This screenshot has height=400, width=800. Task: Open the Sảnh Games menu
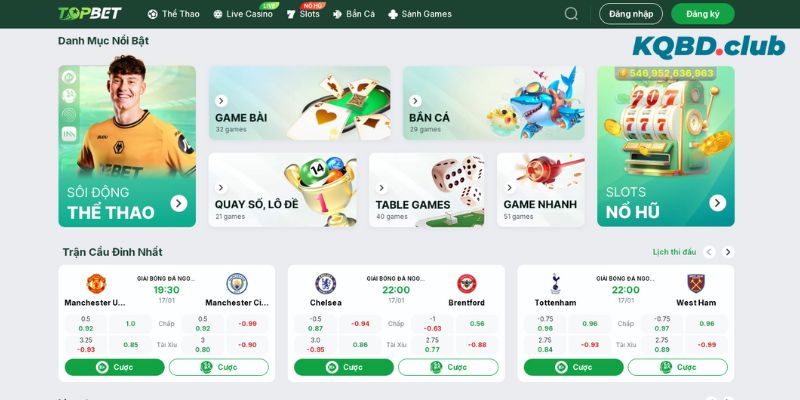tap(420, 14)
